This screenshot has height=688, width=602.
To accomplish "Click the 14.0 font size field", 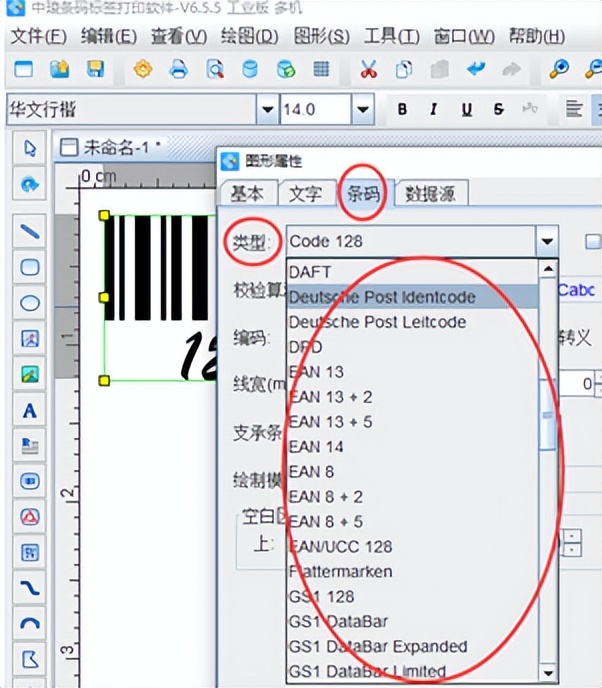I will [316, 109].
